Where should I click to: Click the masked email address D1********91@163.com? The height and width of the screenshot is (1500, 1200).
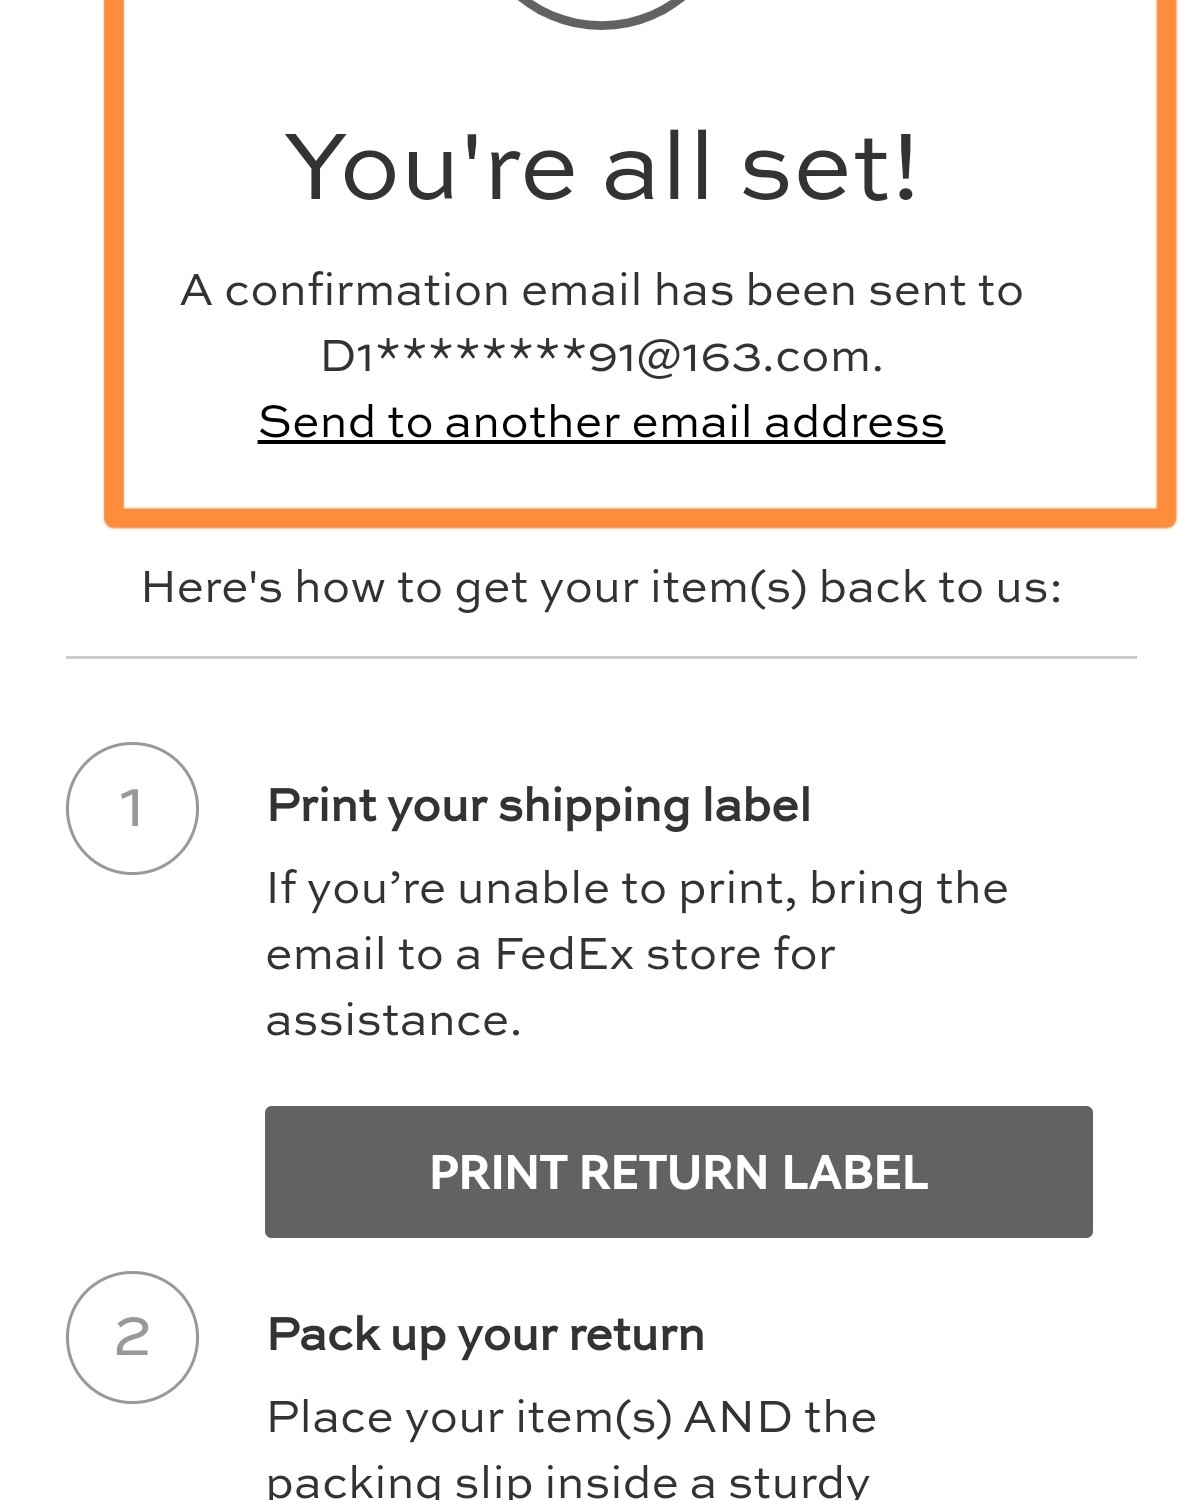point(601,357)
